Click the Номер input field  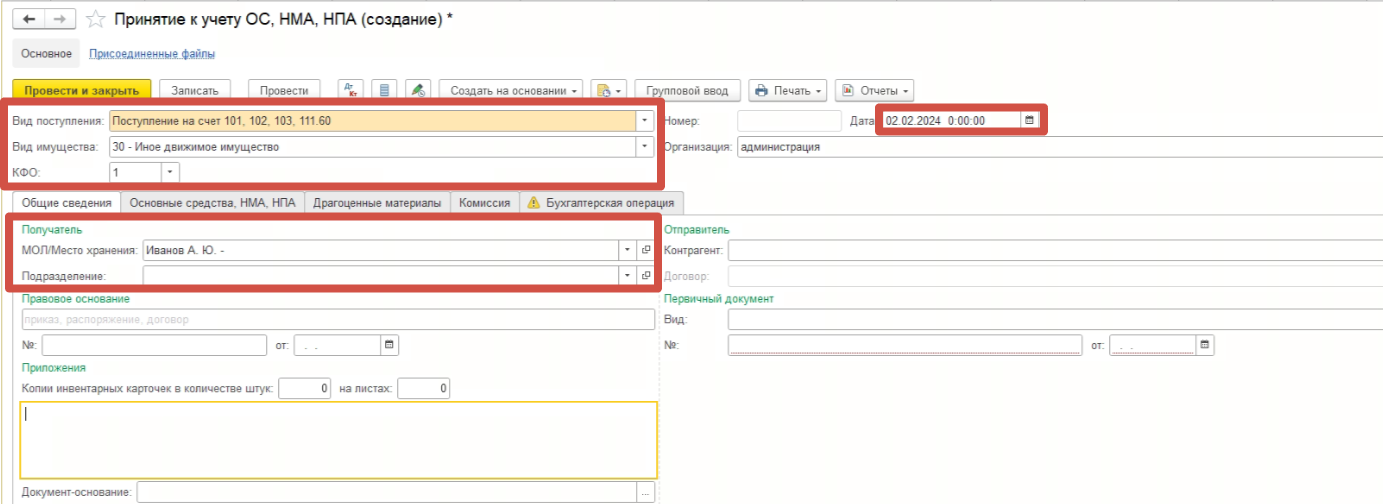789,120
